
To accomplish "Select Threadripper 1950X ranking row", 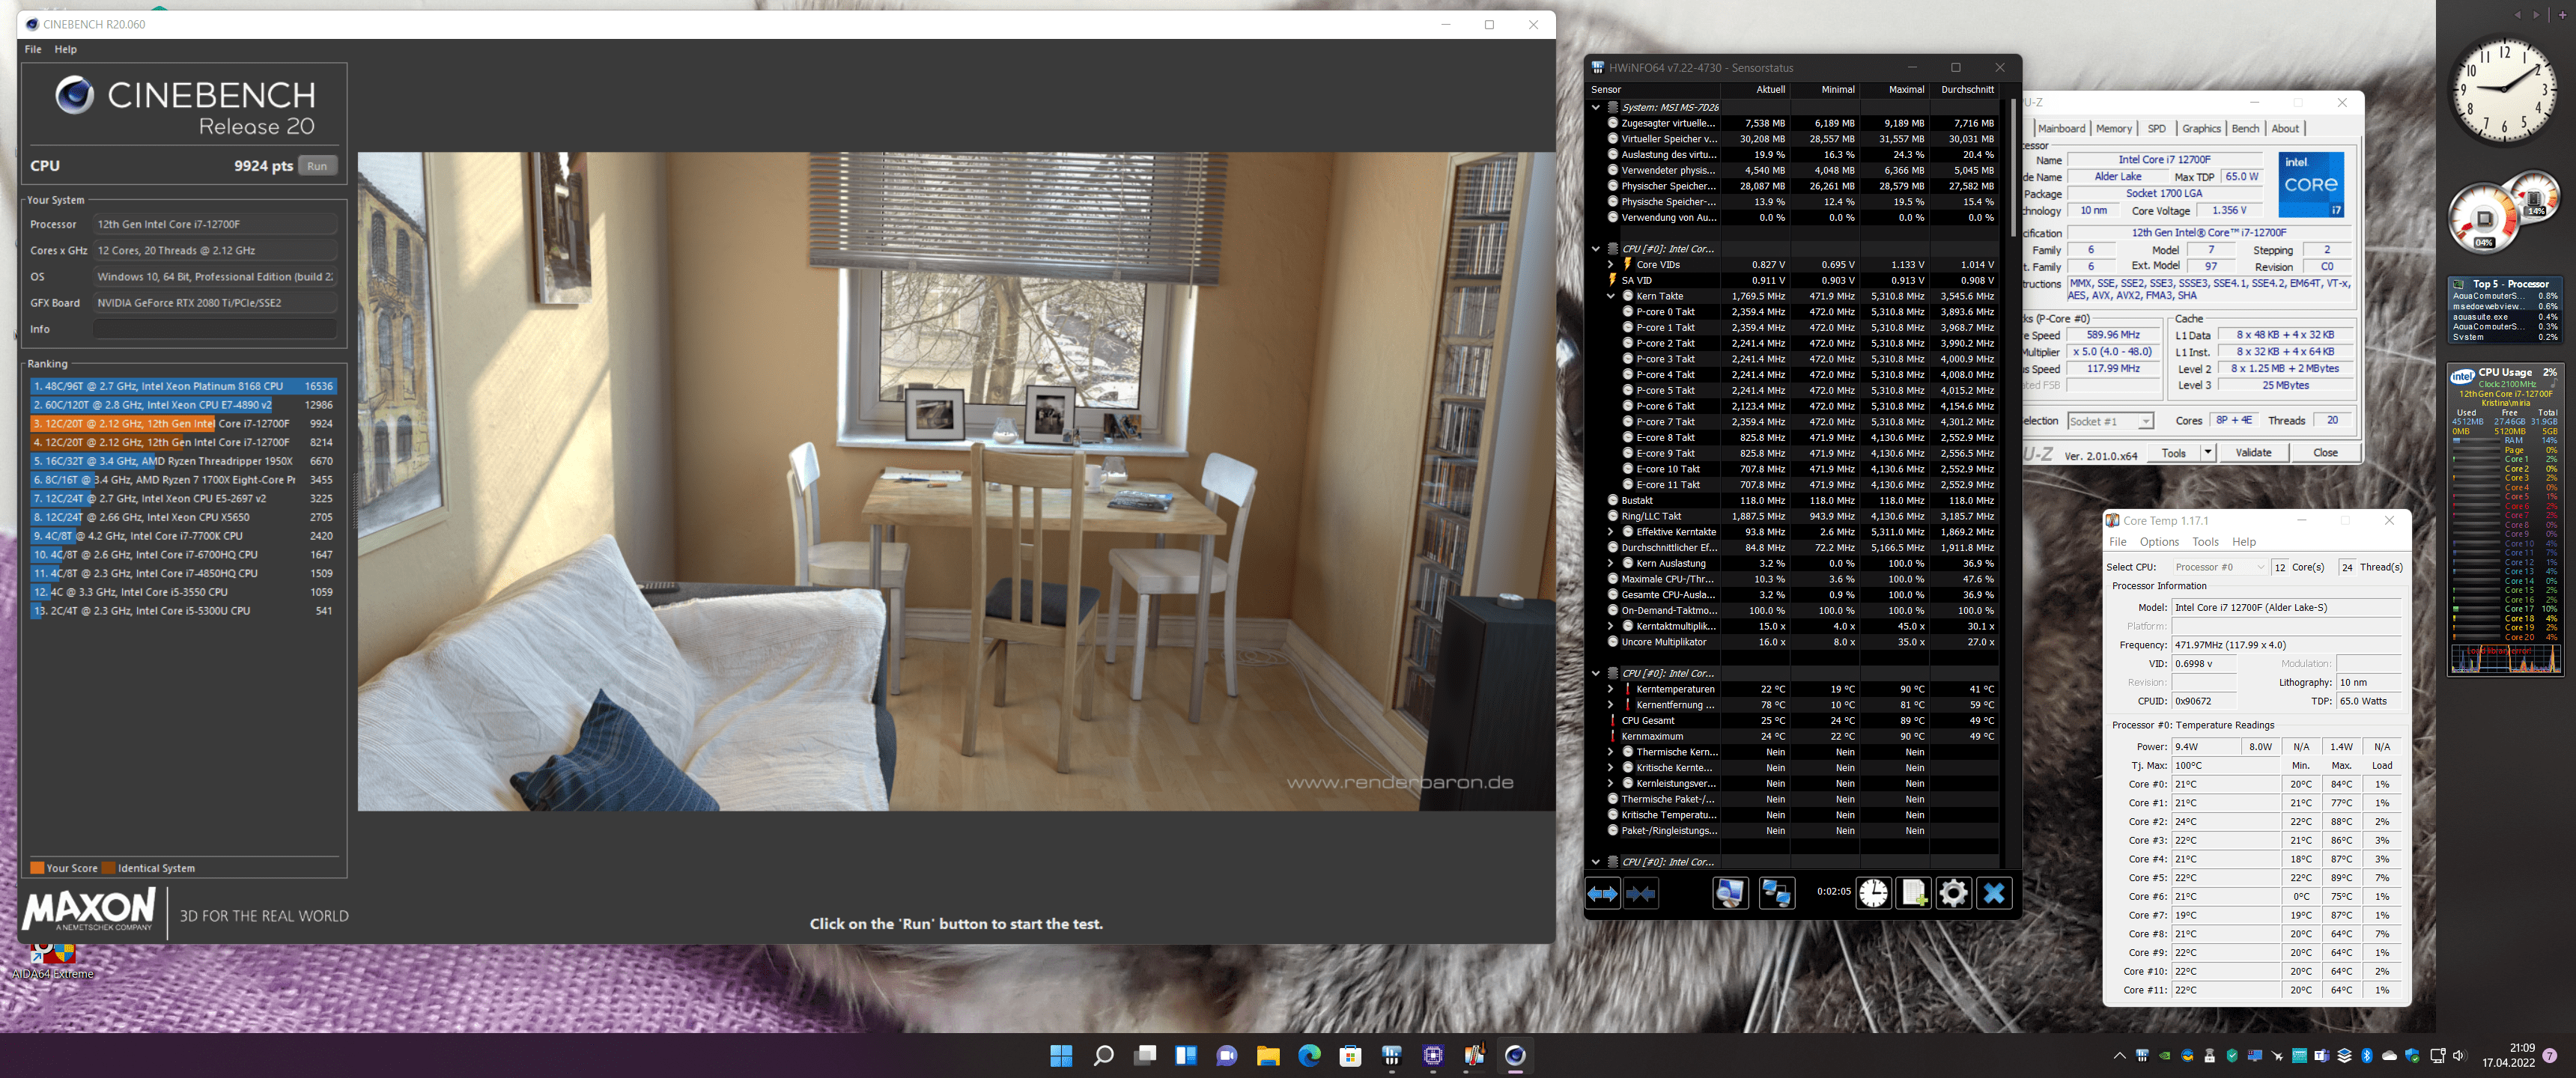I will pyautogui.click(x=183, y=461).
